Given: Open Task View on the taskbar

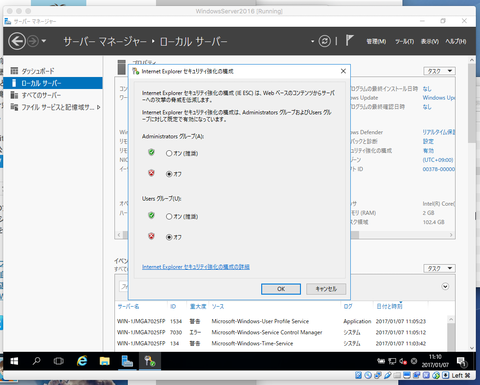Looking at the screenshot, I should [59, 361].
